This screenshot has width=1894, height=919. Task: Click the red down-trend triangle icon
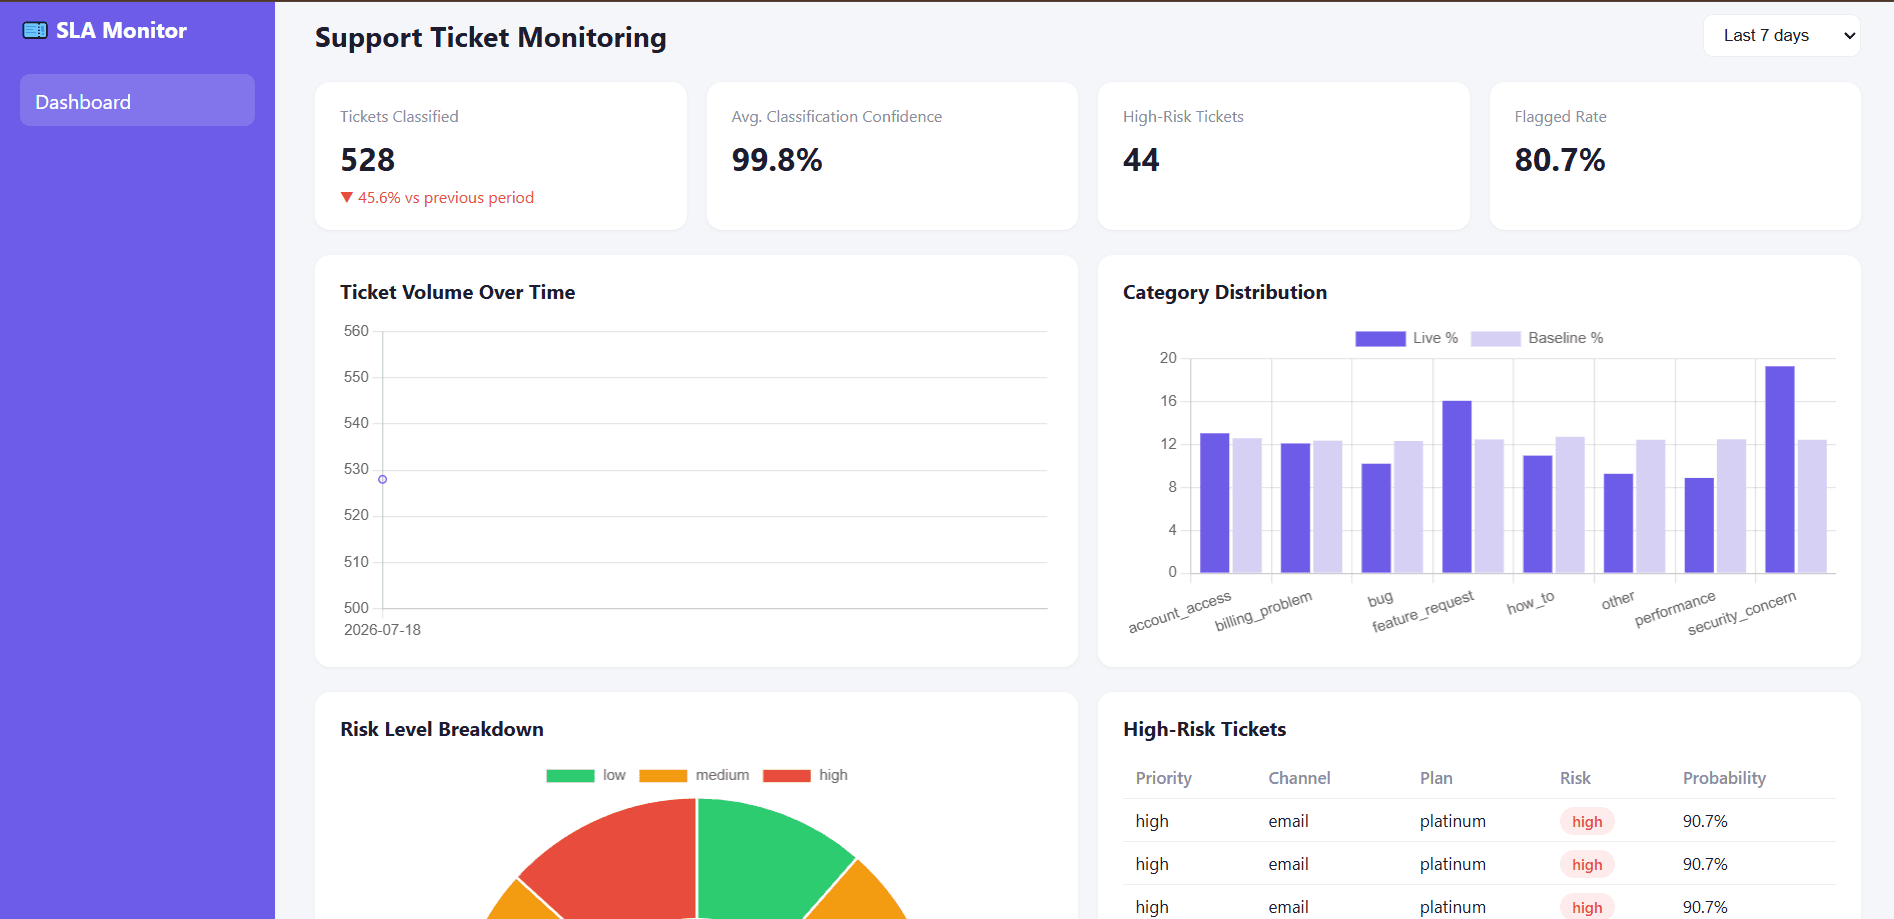347,198
